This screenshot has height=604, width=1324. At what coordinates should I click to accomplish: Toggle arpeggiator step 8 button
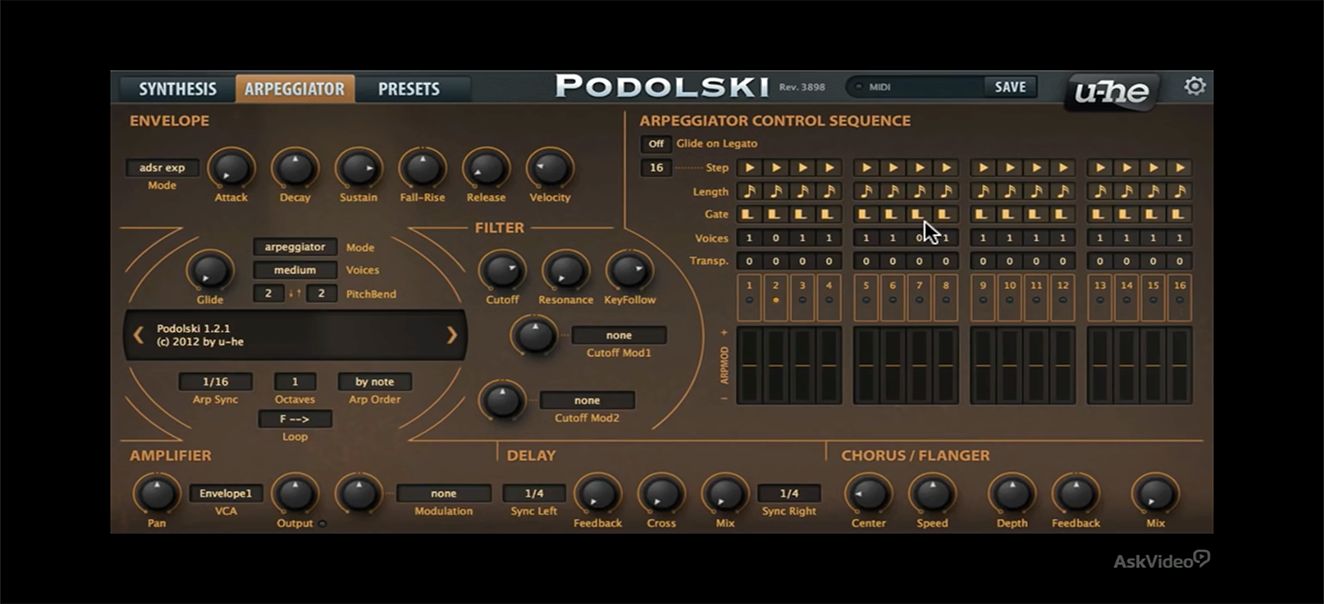[x=945, y=299]
